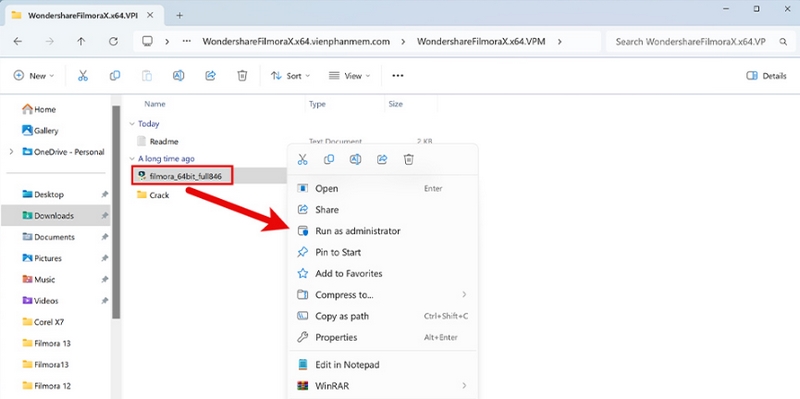Select the WondershareFilmoraX.x64.VPI tab
The width and height of the screenshot is (800, 399).
click(84, 15)
